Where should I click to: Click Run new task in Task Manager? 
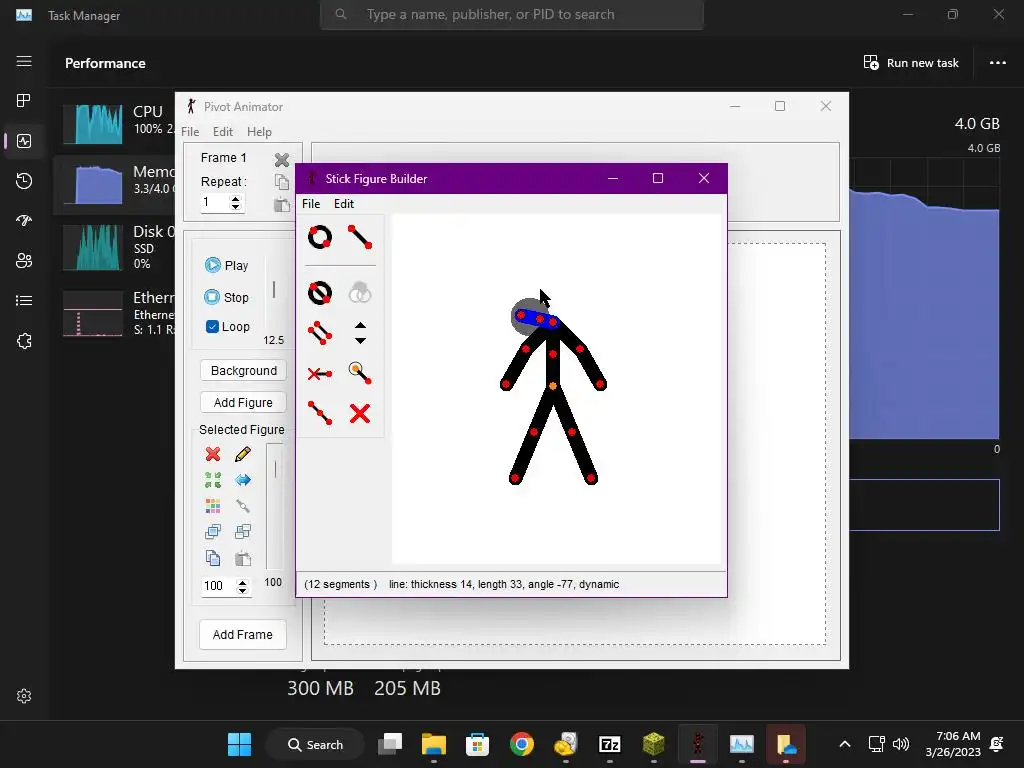click(x=911, y=63)
